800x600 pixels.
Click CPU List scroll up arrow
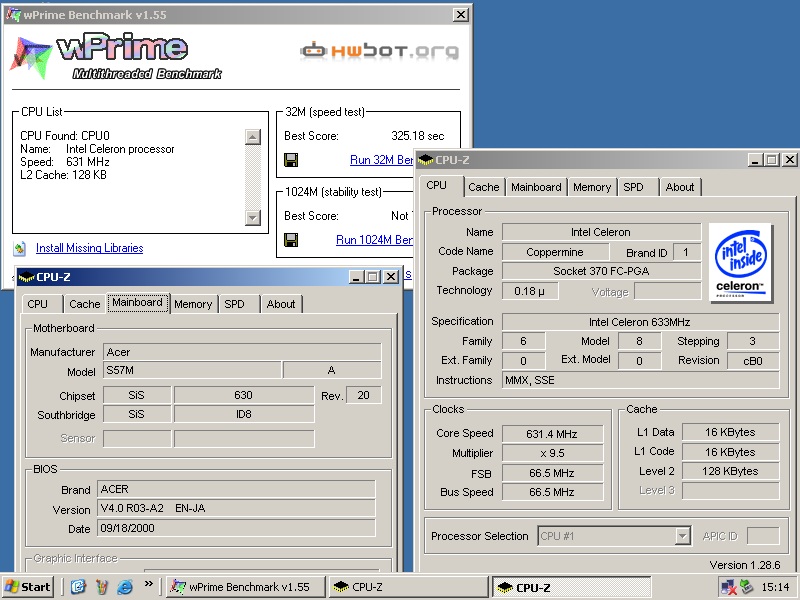pos(253,137)
